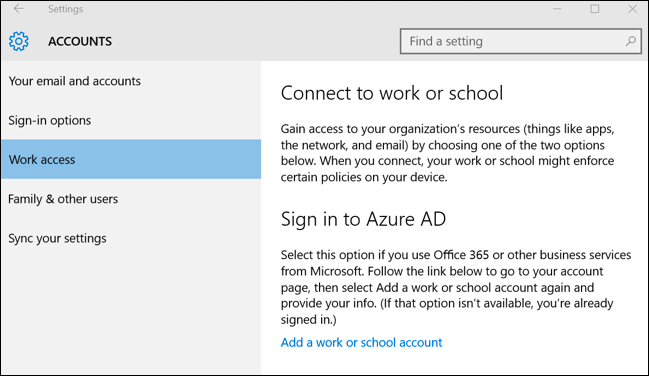Follow the Add a work or school account link
This screenshot has height=376, width=649.
361,342
